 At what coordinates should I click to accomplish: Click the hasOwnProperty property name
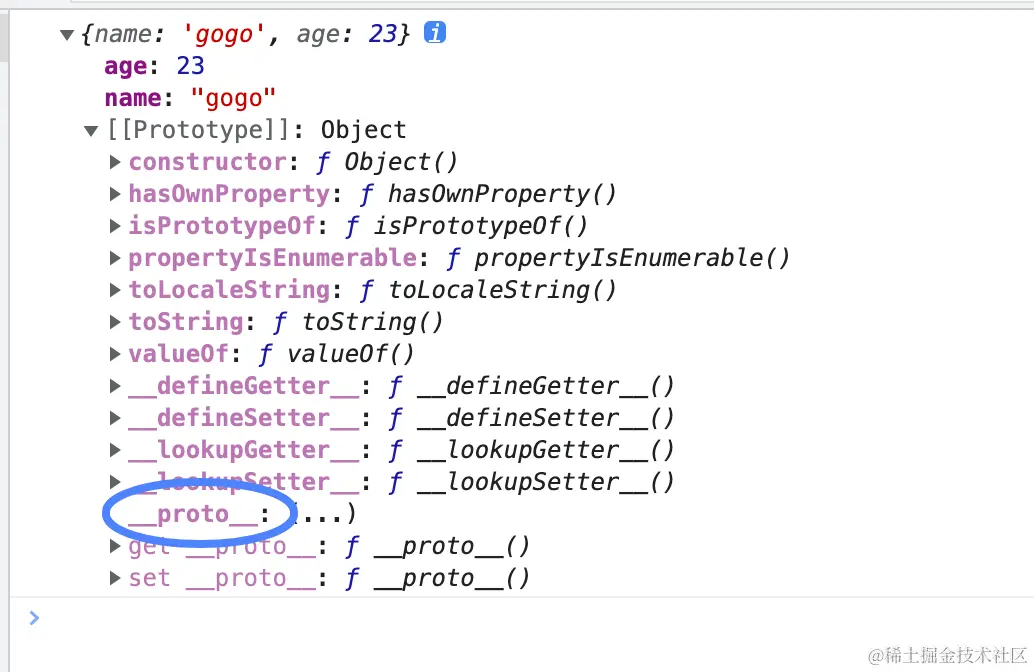point(229,194)
